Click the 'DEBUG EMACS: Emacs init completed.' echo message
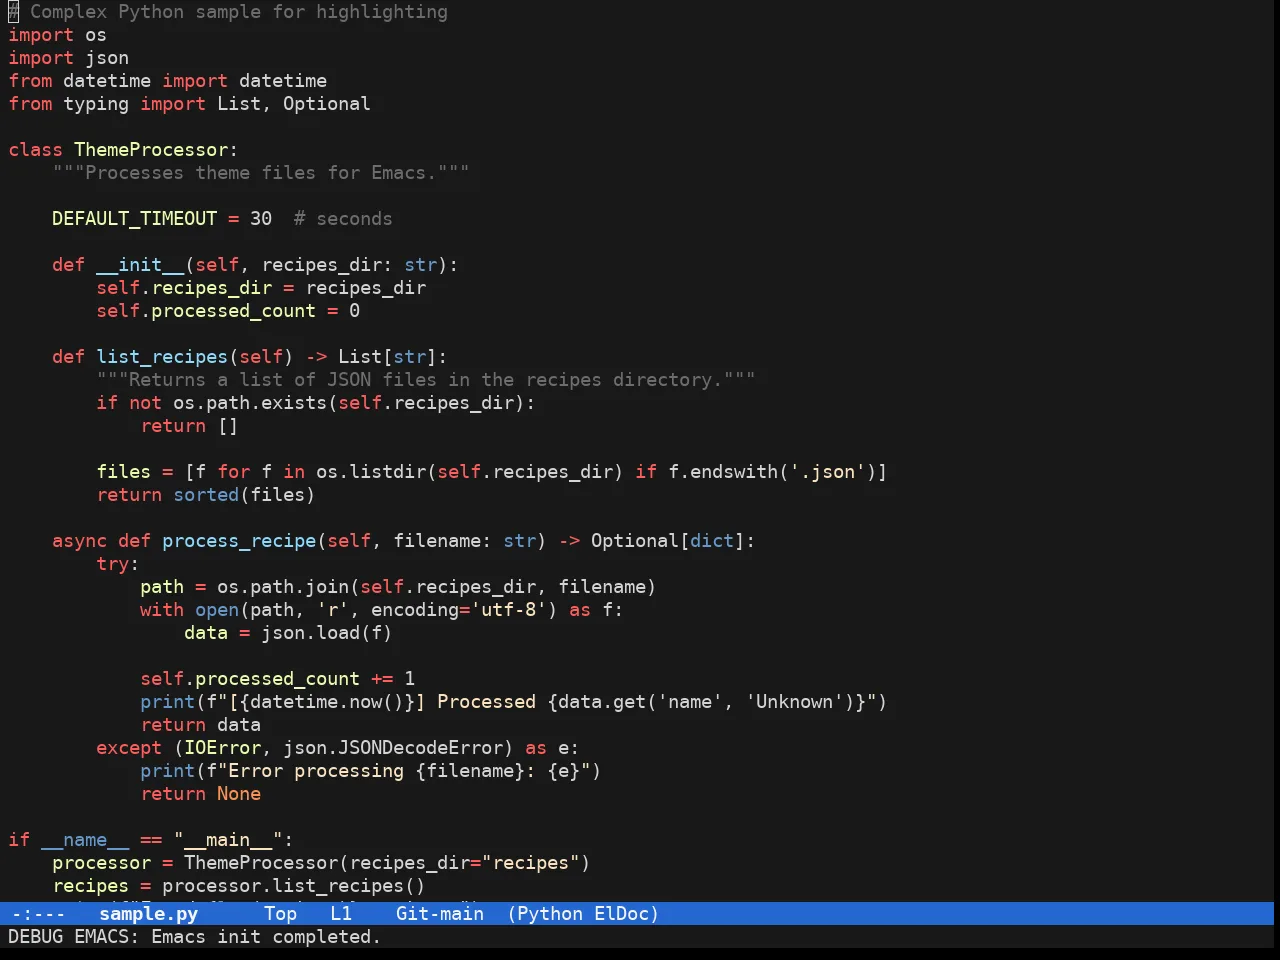Screen dimensions: 1280x960 (194, 937)
